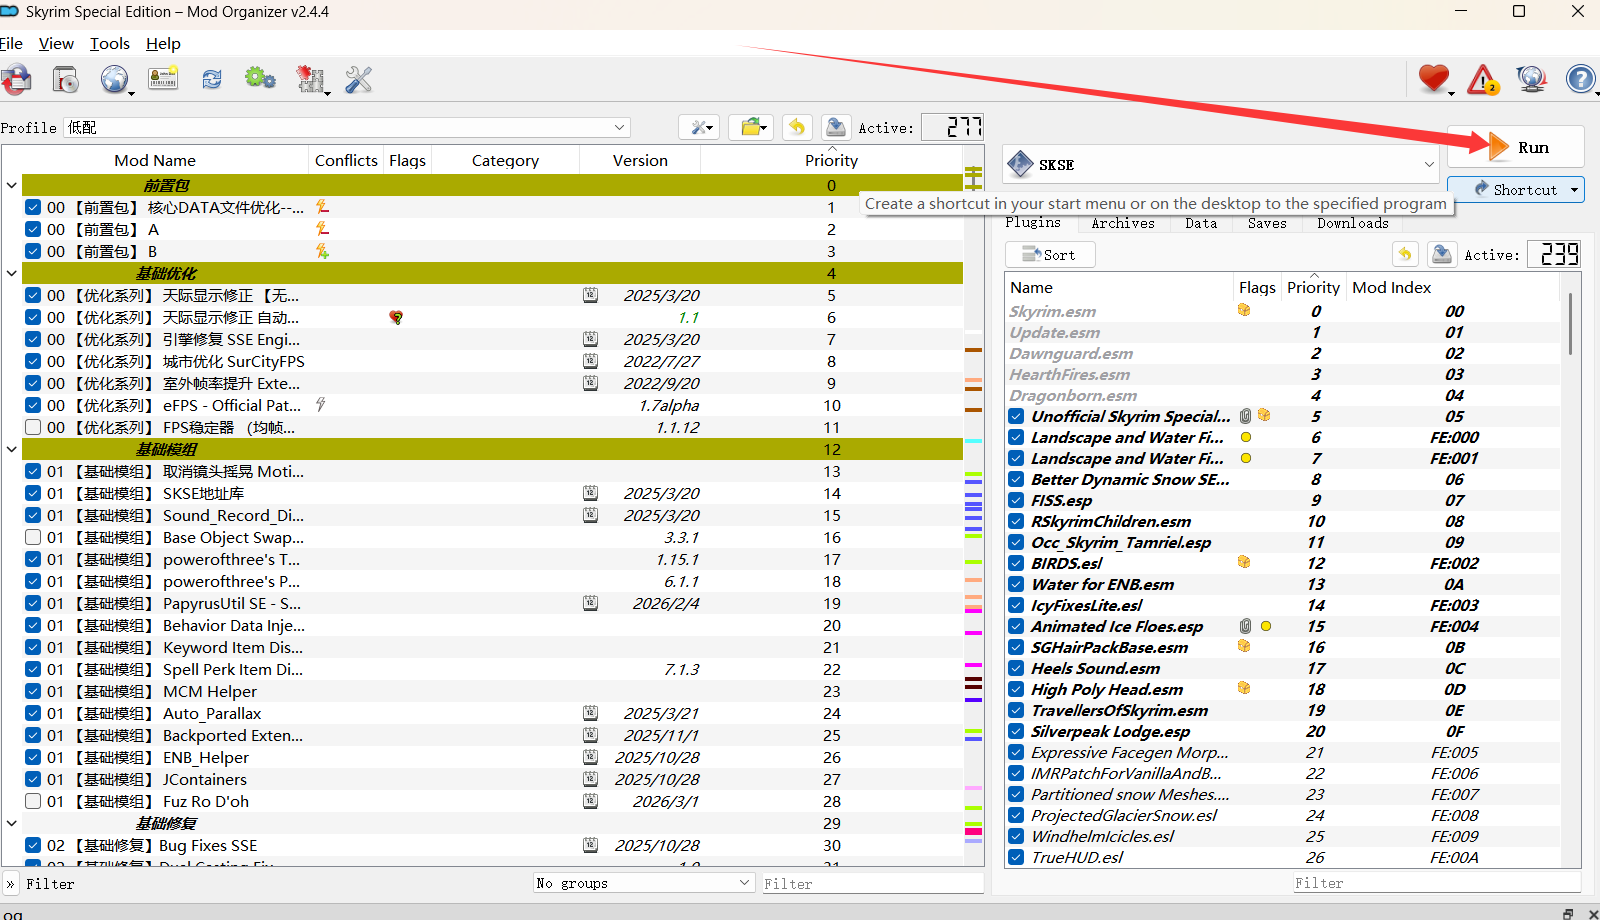Open the Profiles ID card icon
This screenshot has height=920, width=1600.
[x=163, y=80]
